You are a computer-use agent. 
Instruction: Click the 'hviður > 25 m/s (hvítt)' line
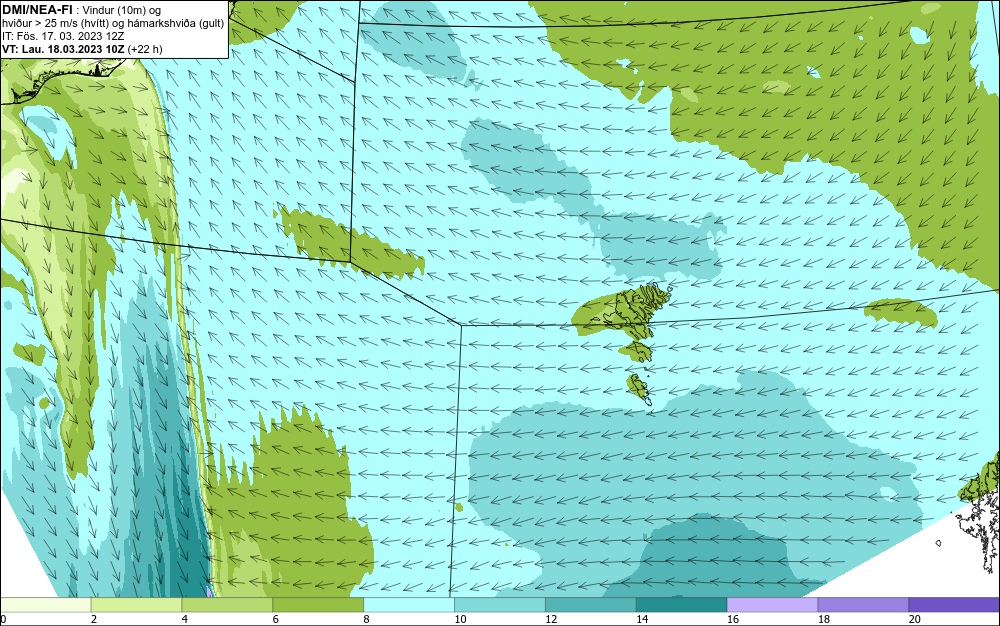click(59, 24)
